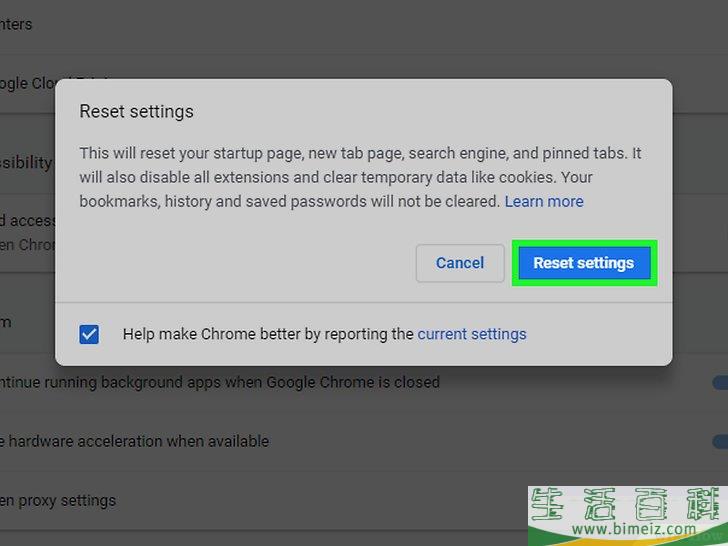Toggle continue running background apps switch
This screenshot has height=546, width=728.
[x=720, y=383]
